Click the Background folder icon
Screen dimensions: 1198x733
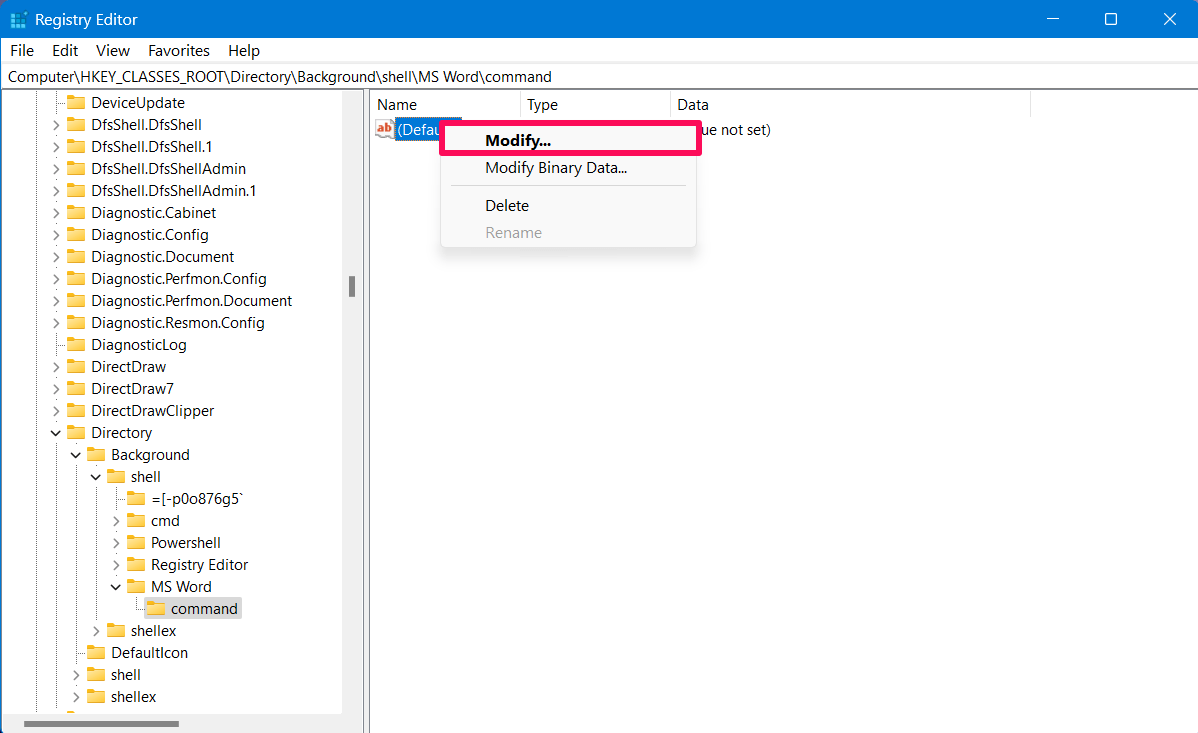[96, 455]
